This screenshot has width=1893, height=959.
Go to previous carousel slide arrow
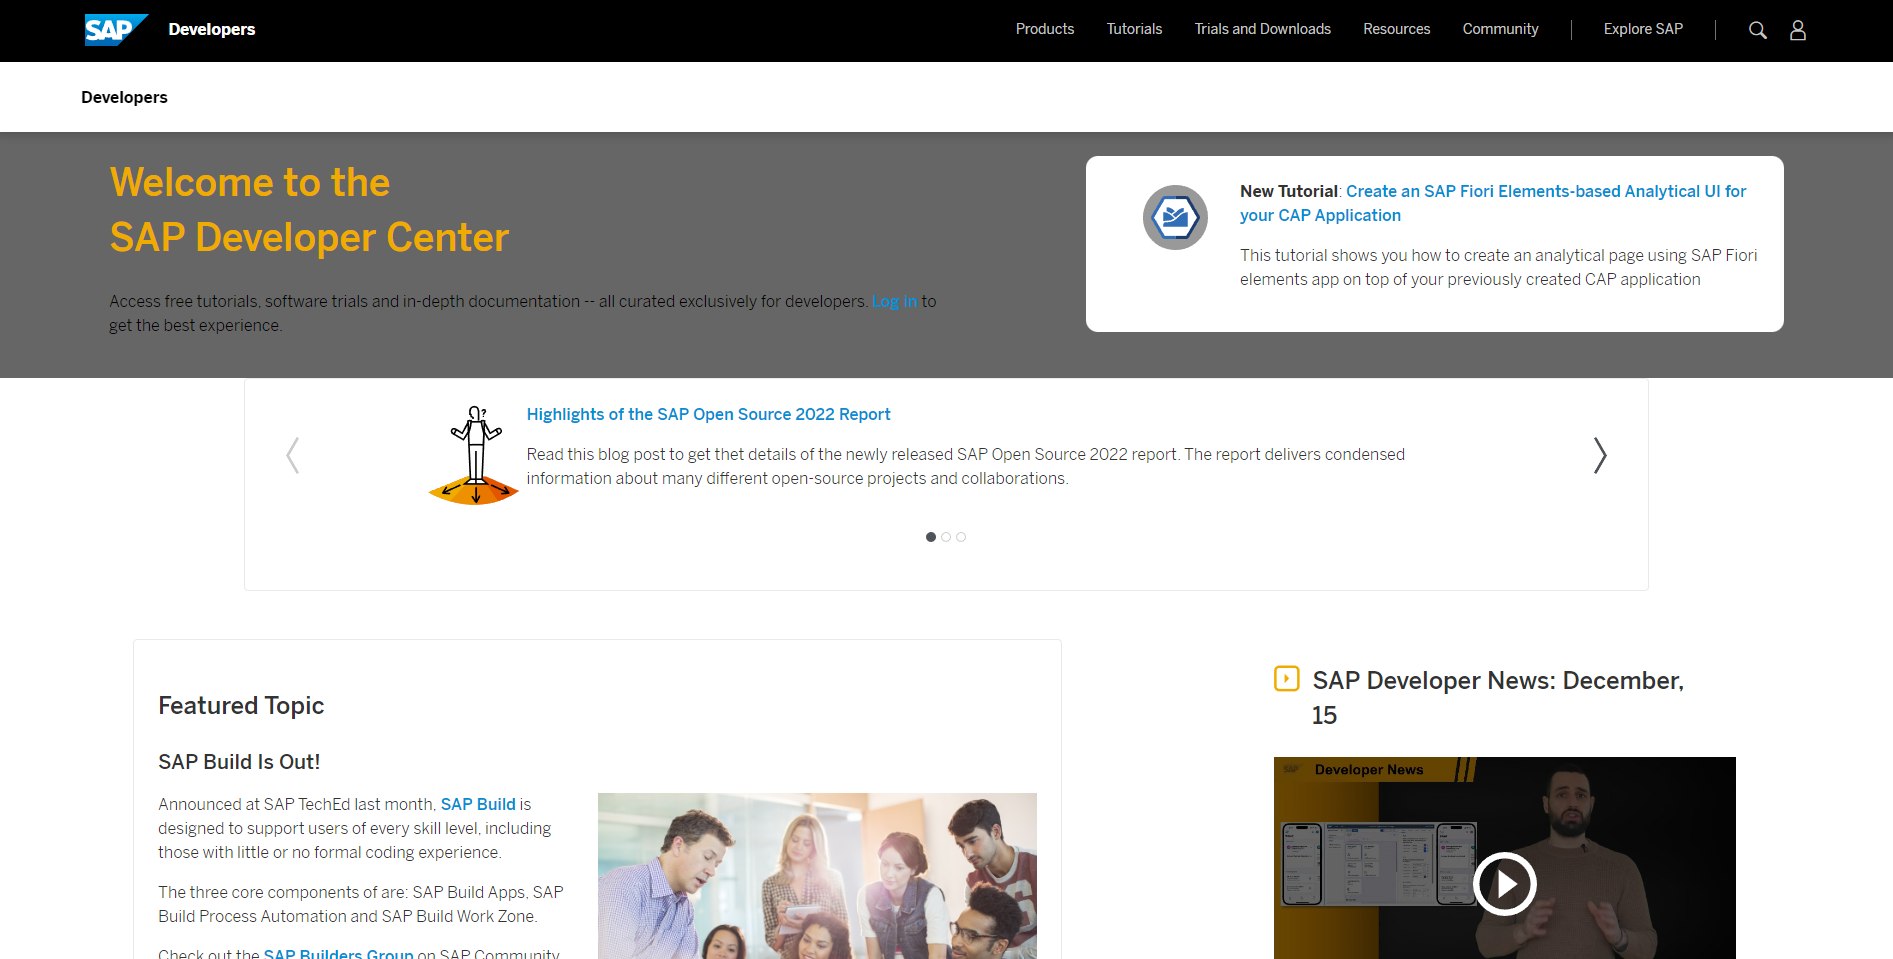pos(293,456)
